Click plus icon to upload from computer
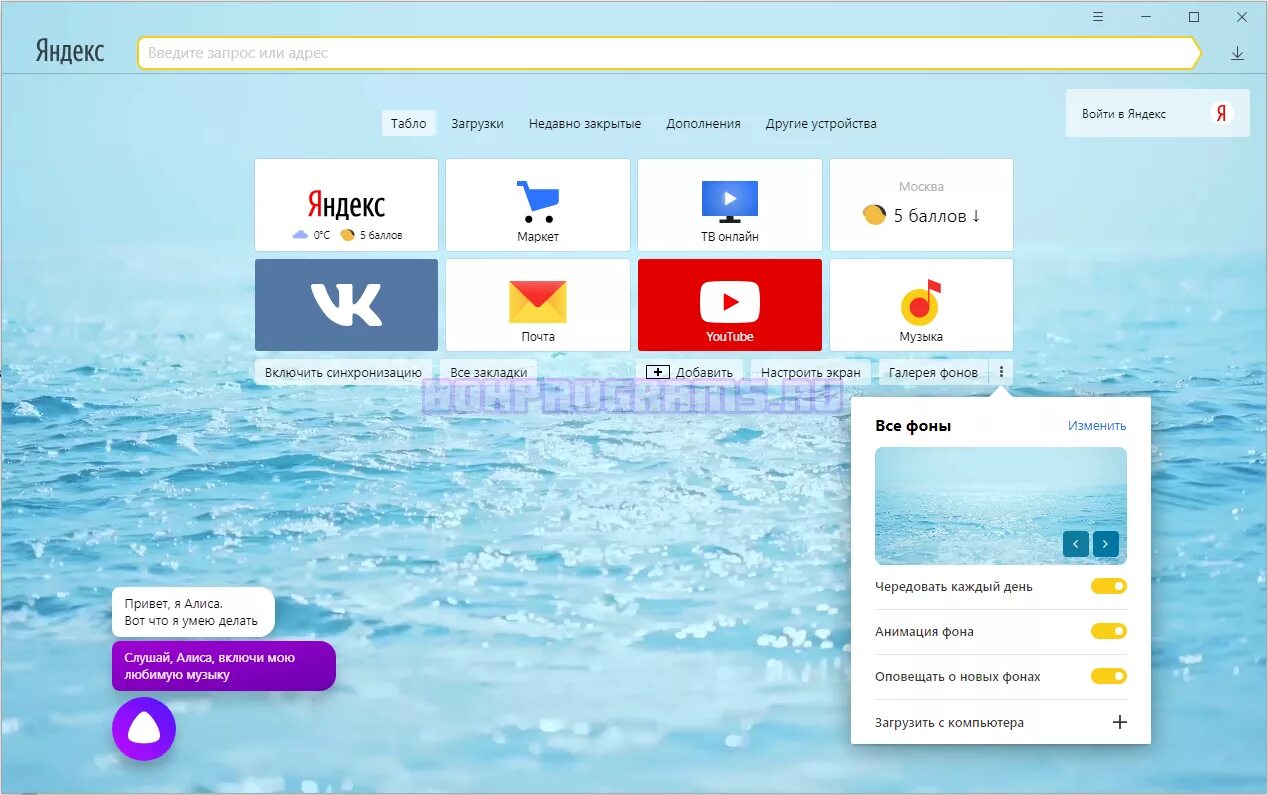1268x795 pixels. pos(1120,722)
